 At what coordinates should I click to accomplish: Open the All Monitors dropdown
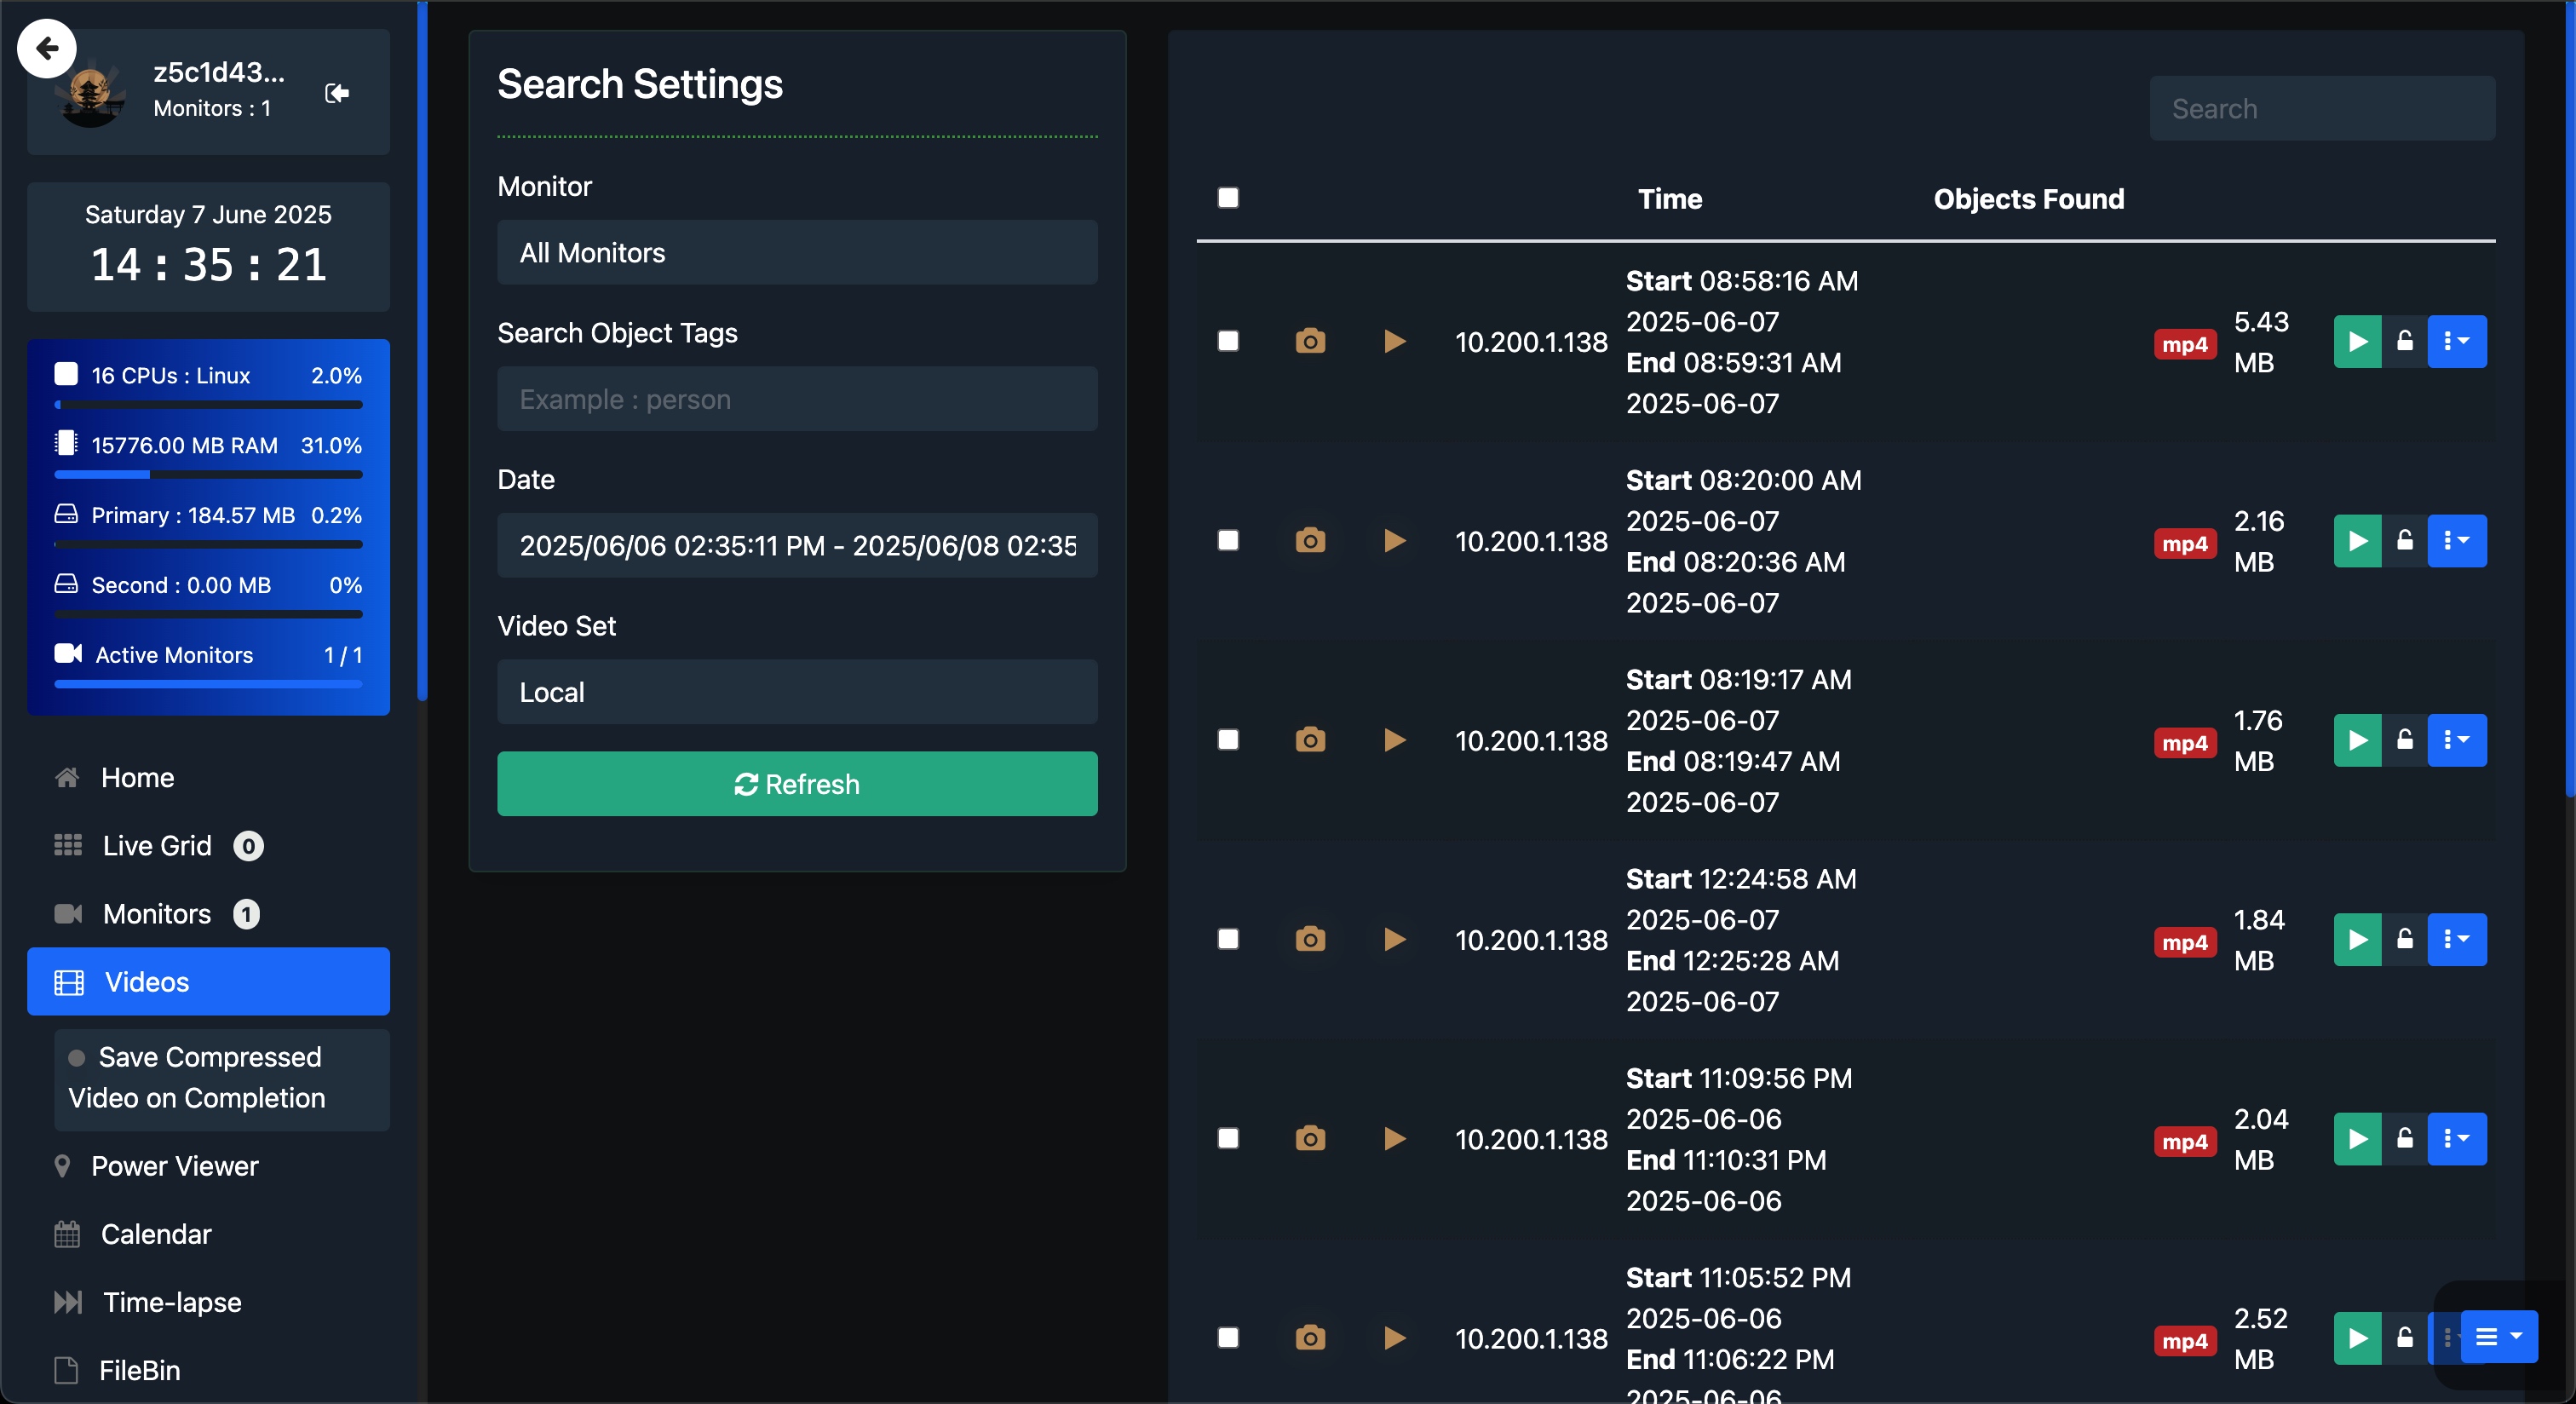point(797,253)
